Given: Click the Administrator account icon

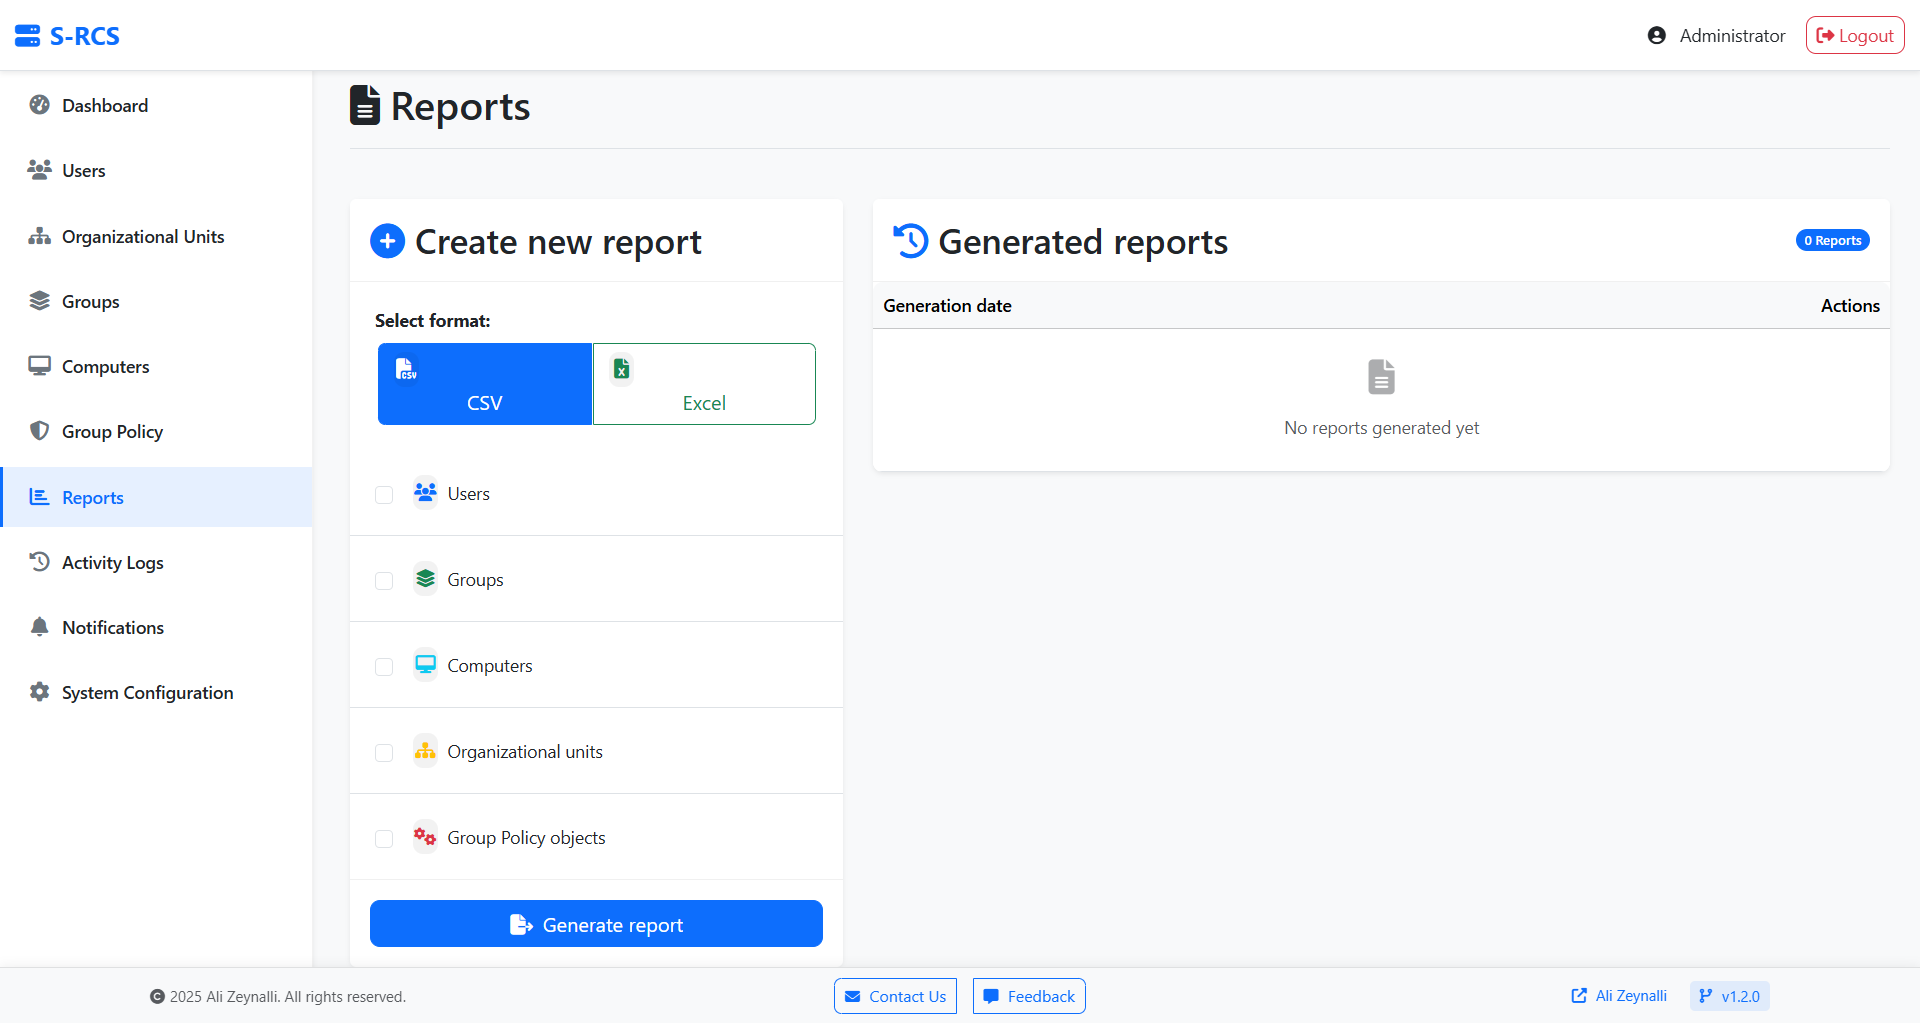Looking at the screenshot, I should tap(1658, 34).
